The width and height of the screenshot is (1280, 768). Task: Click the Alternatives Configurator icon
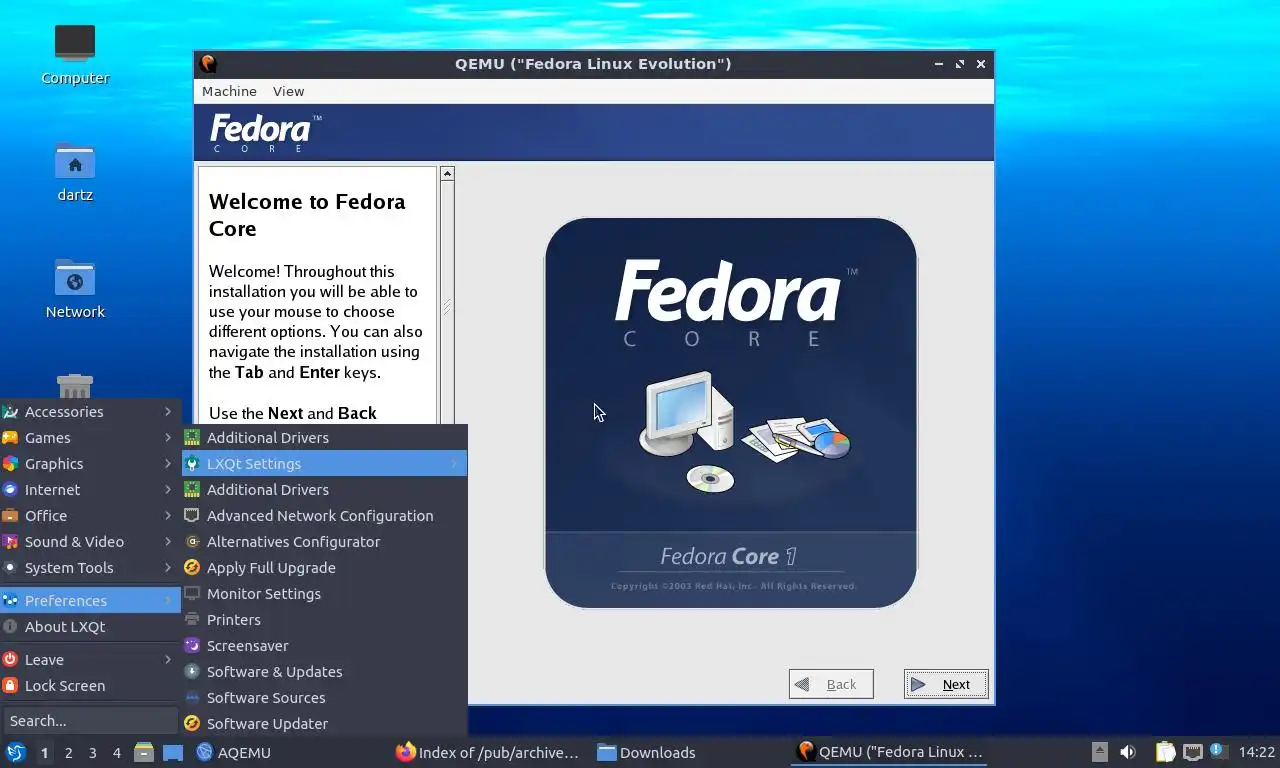pos(192,542)
